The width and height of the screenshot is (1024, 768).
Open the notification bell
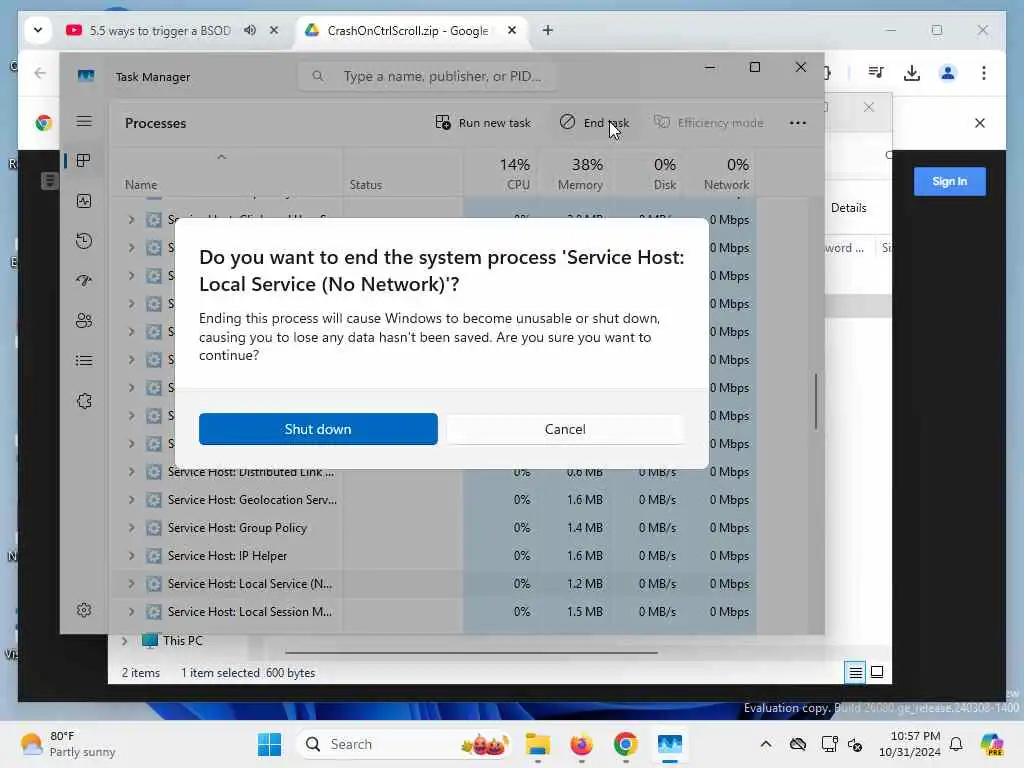pyautogui.click(x=956, y=744)
